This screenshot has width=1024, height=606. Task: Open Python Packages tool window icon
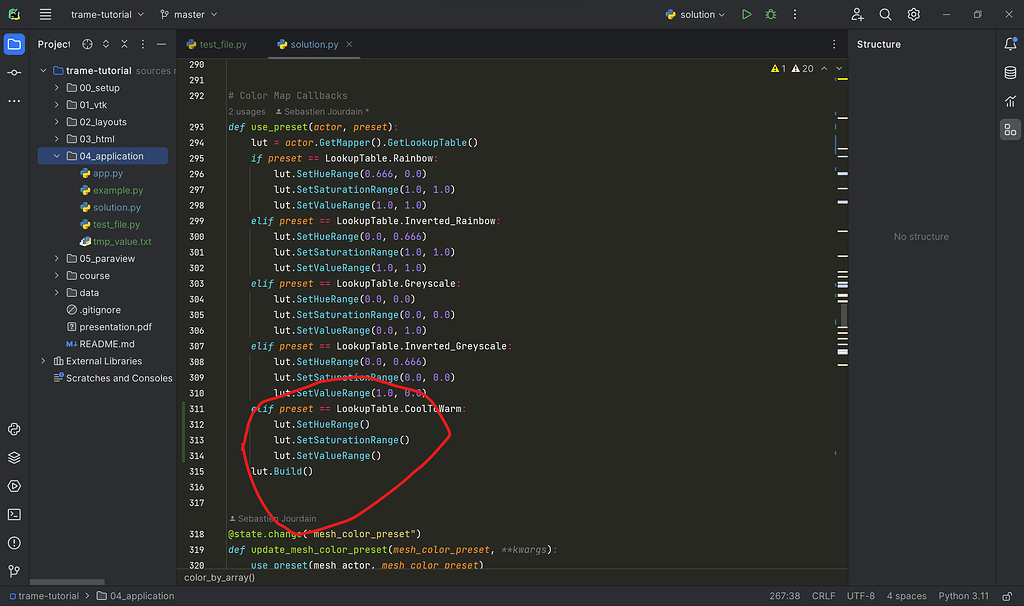click(x=14, y=457)
